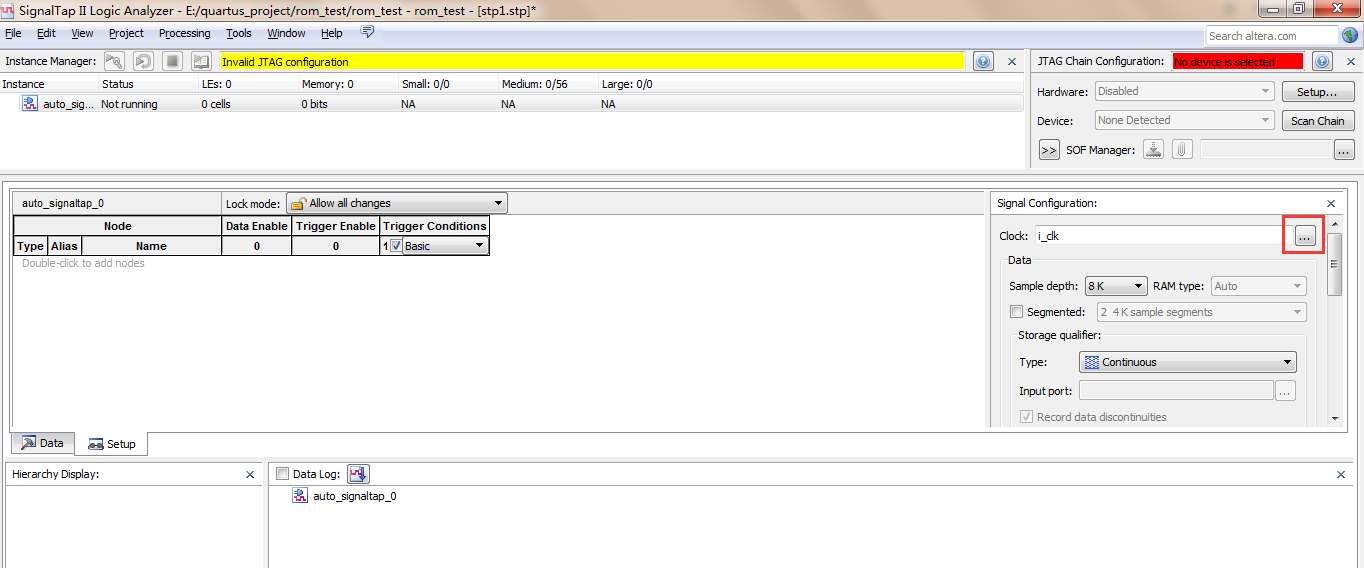Click the >> expand button beside SOF Manager
This screenshot has height=568, width=1364.
[1049, 150]
